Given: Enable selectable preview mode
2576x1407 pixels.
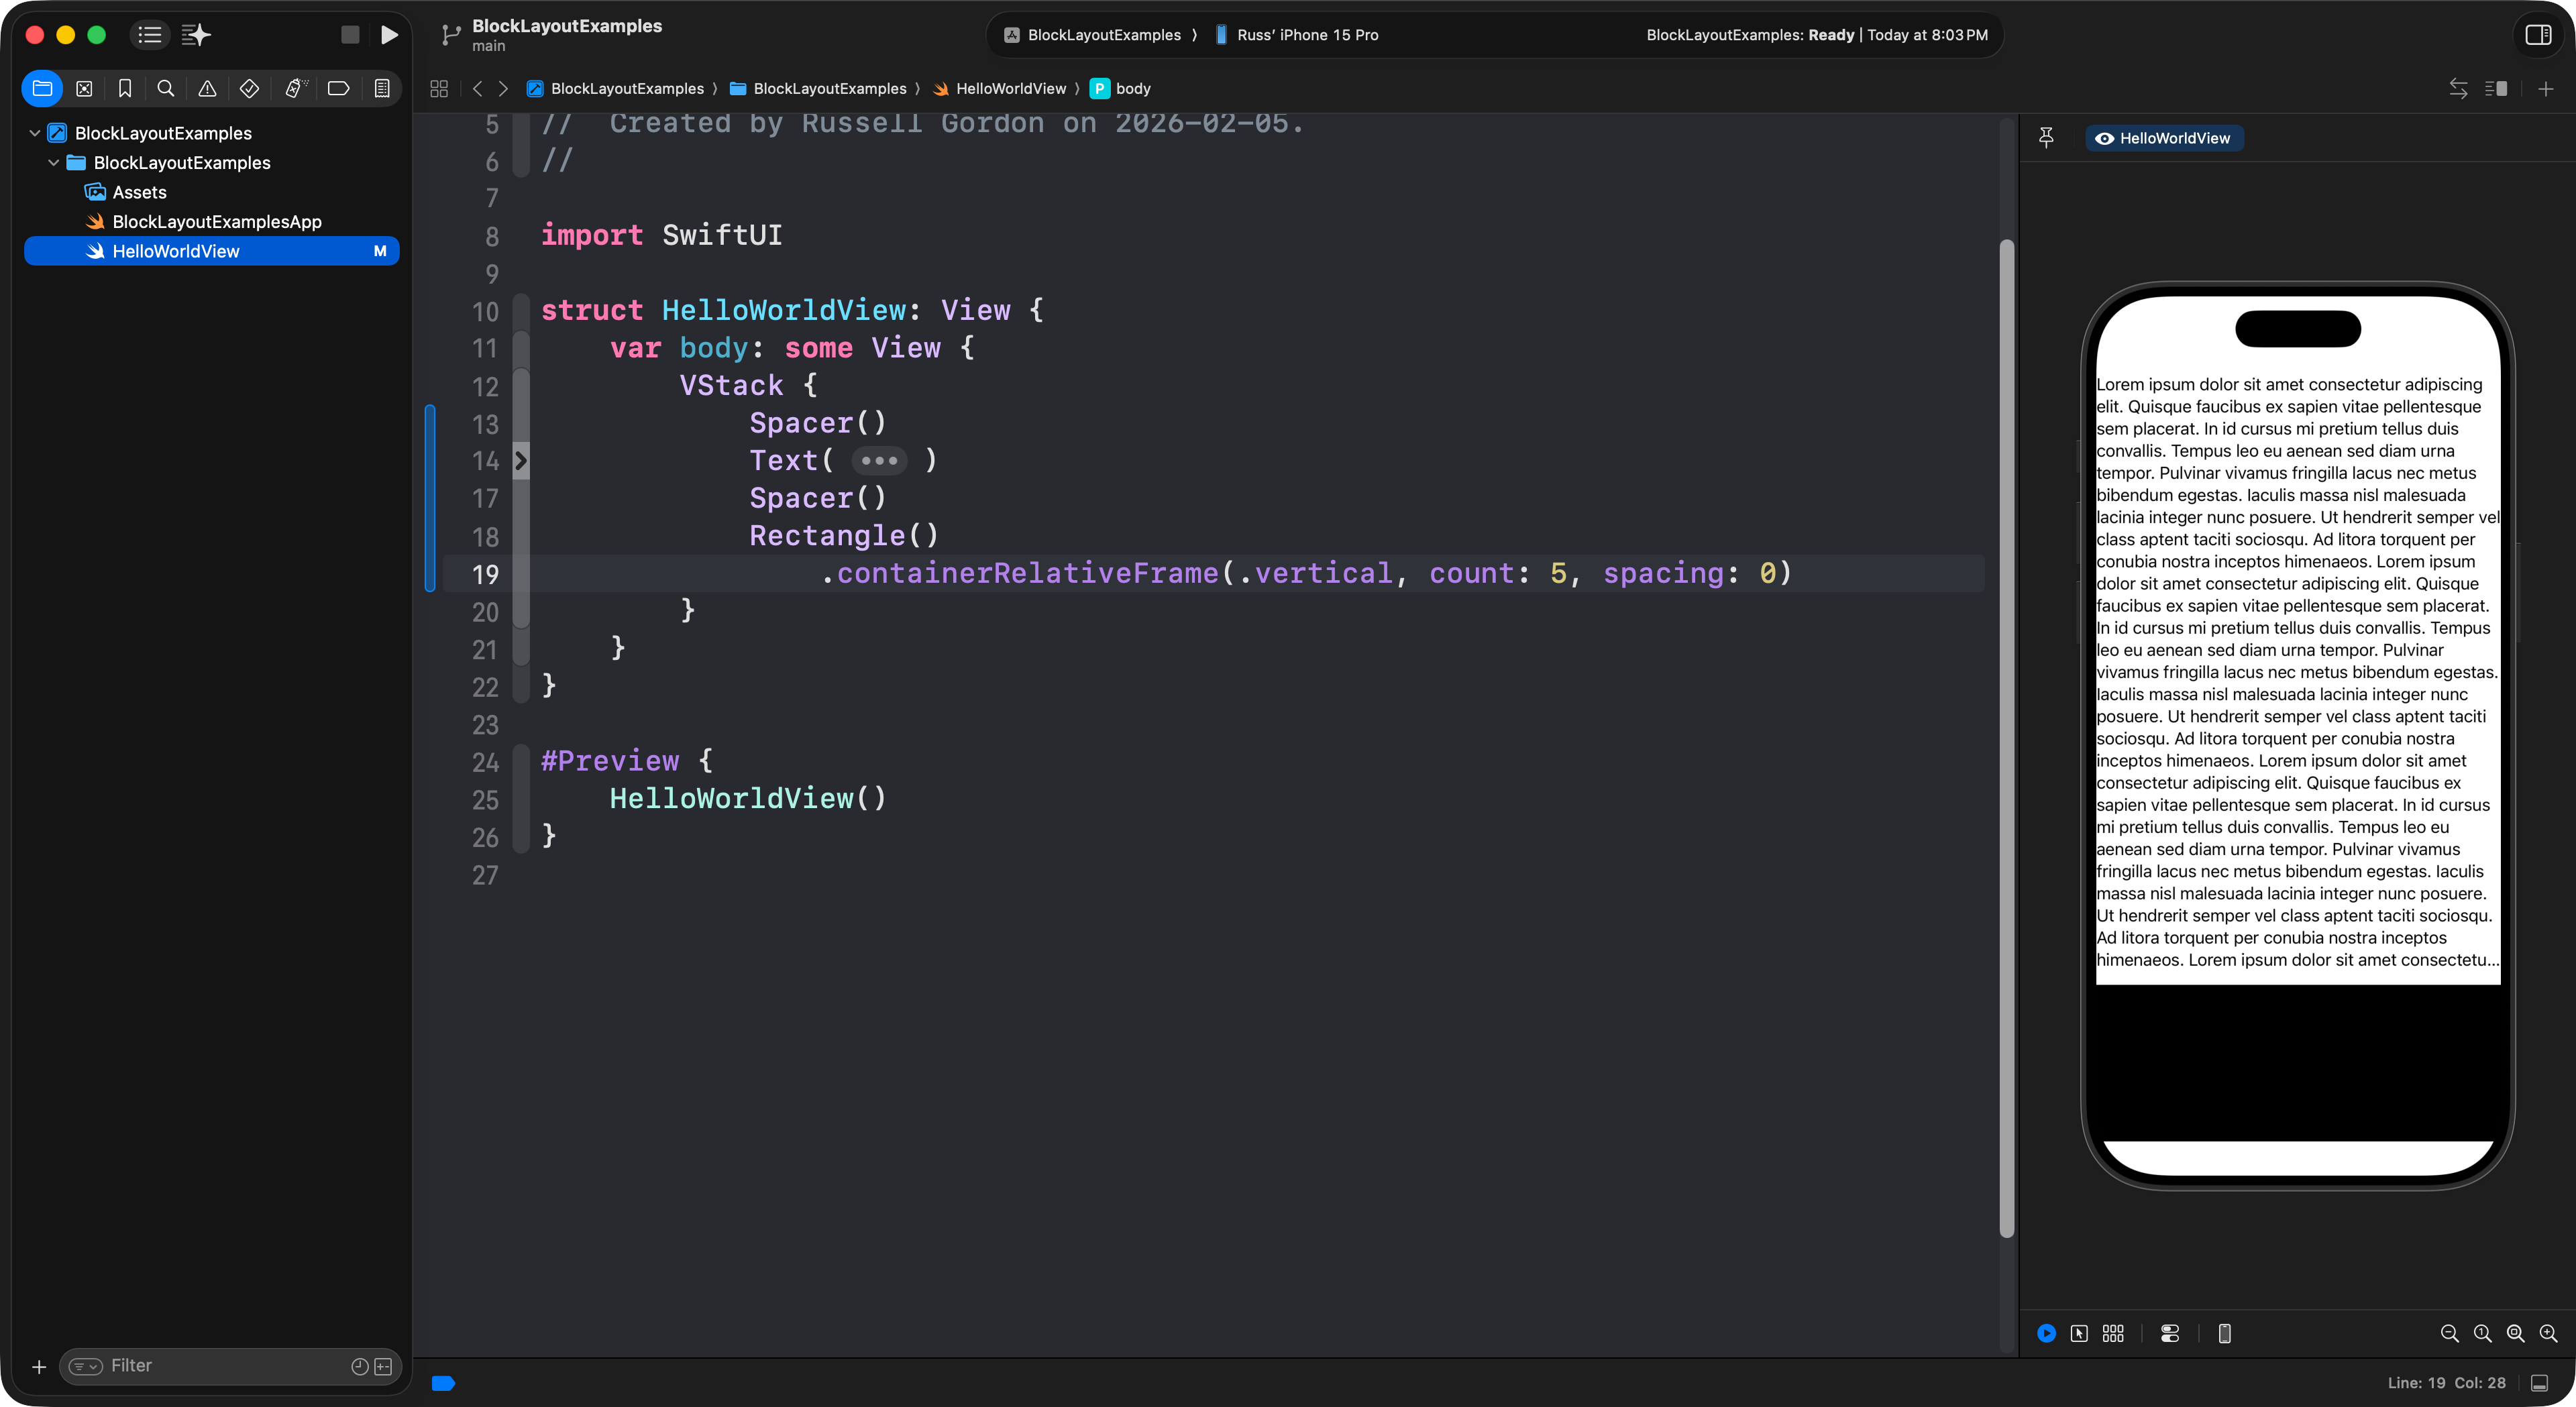Looking at the screenshot, I should [x=2079, y=1333].
